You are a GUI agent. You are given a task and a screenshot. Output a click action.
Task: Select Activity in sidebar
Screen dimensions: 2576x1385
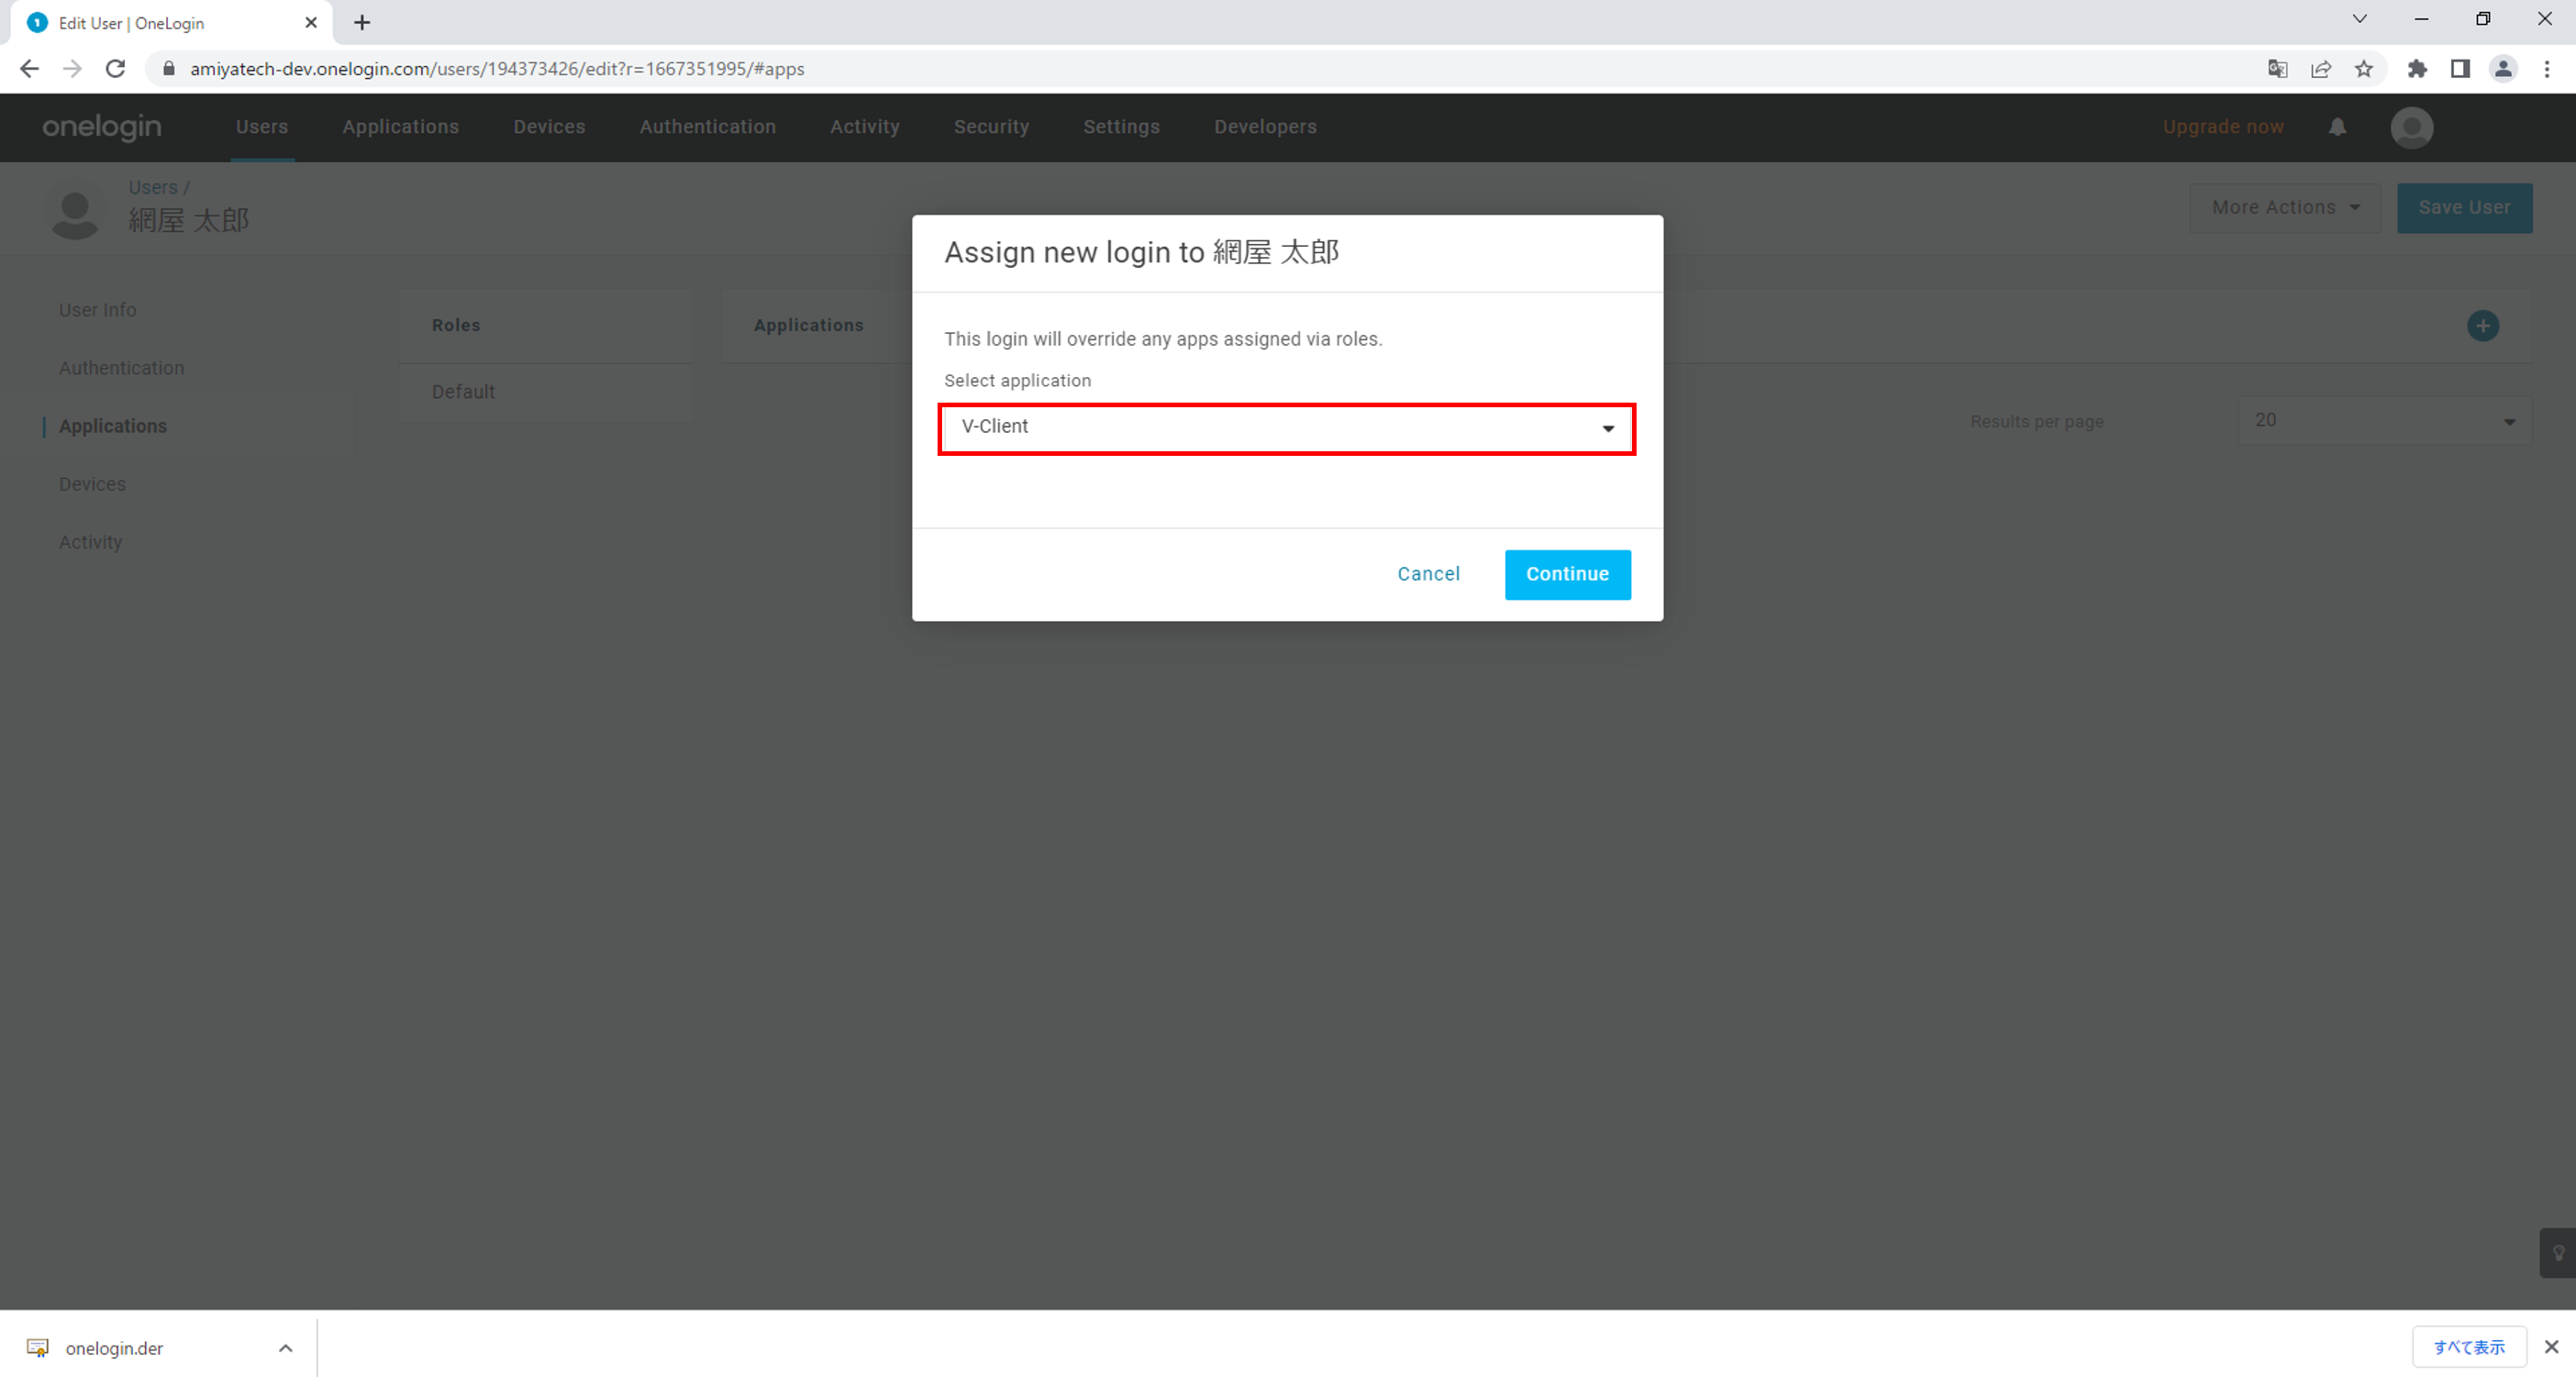[x=90, y=542]
